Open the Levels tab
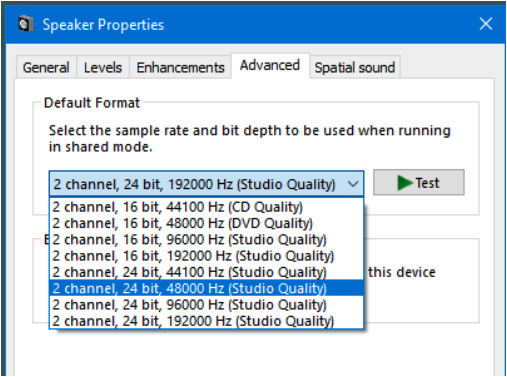Screen dimensions: 507x377 (x=103, y=67)
